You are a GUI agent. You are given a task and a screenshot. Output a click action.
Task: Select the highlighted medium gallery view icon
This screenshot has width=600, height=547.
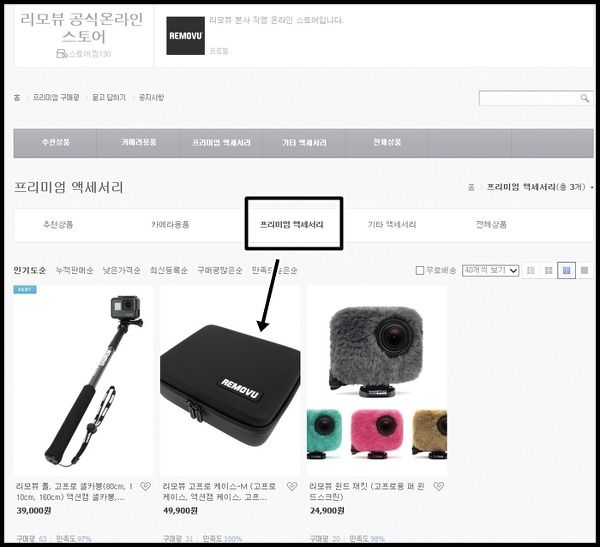pyautogui.click(x=566, y=271)
